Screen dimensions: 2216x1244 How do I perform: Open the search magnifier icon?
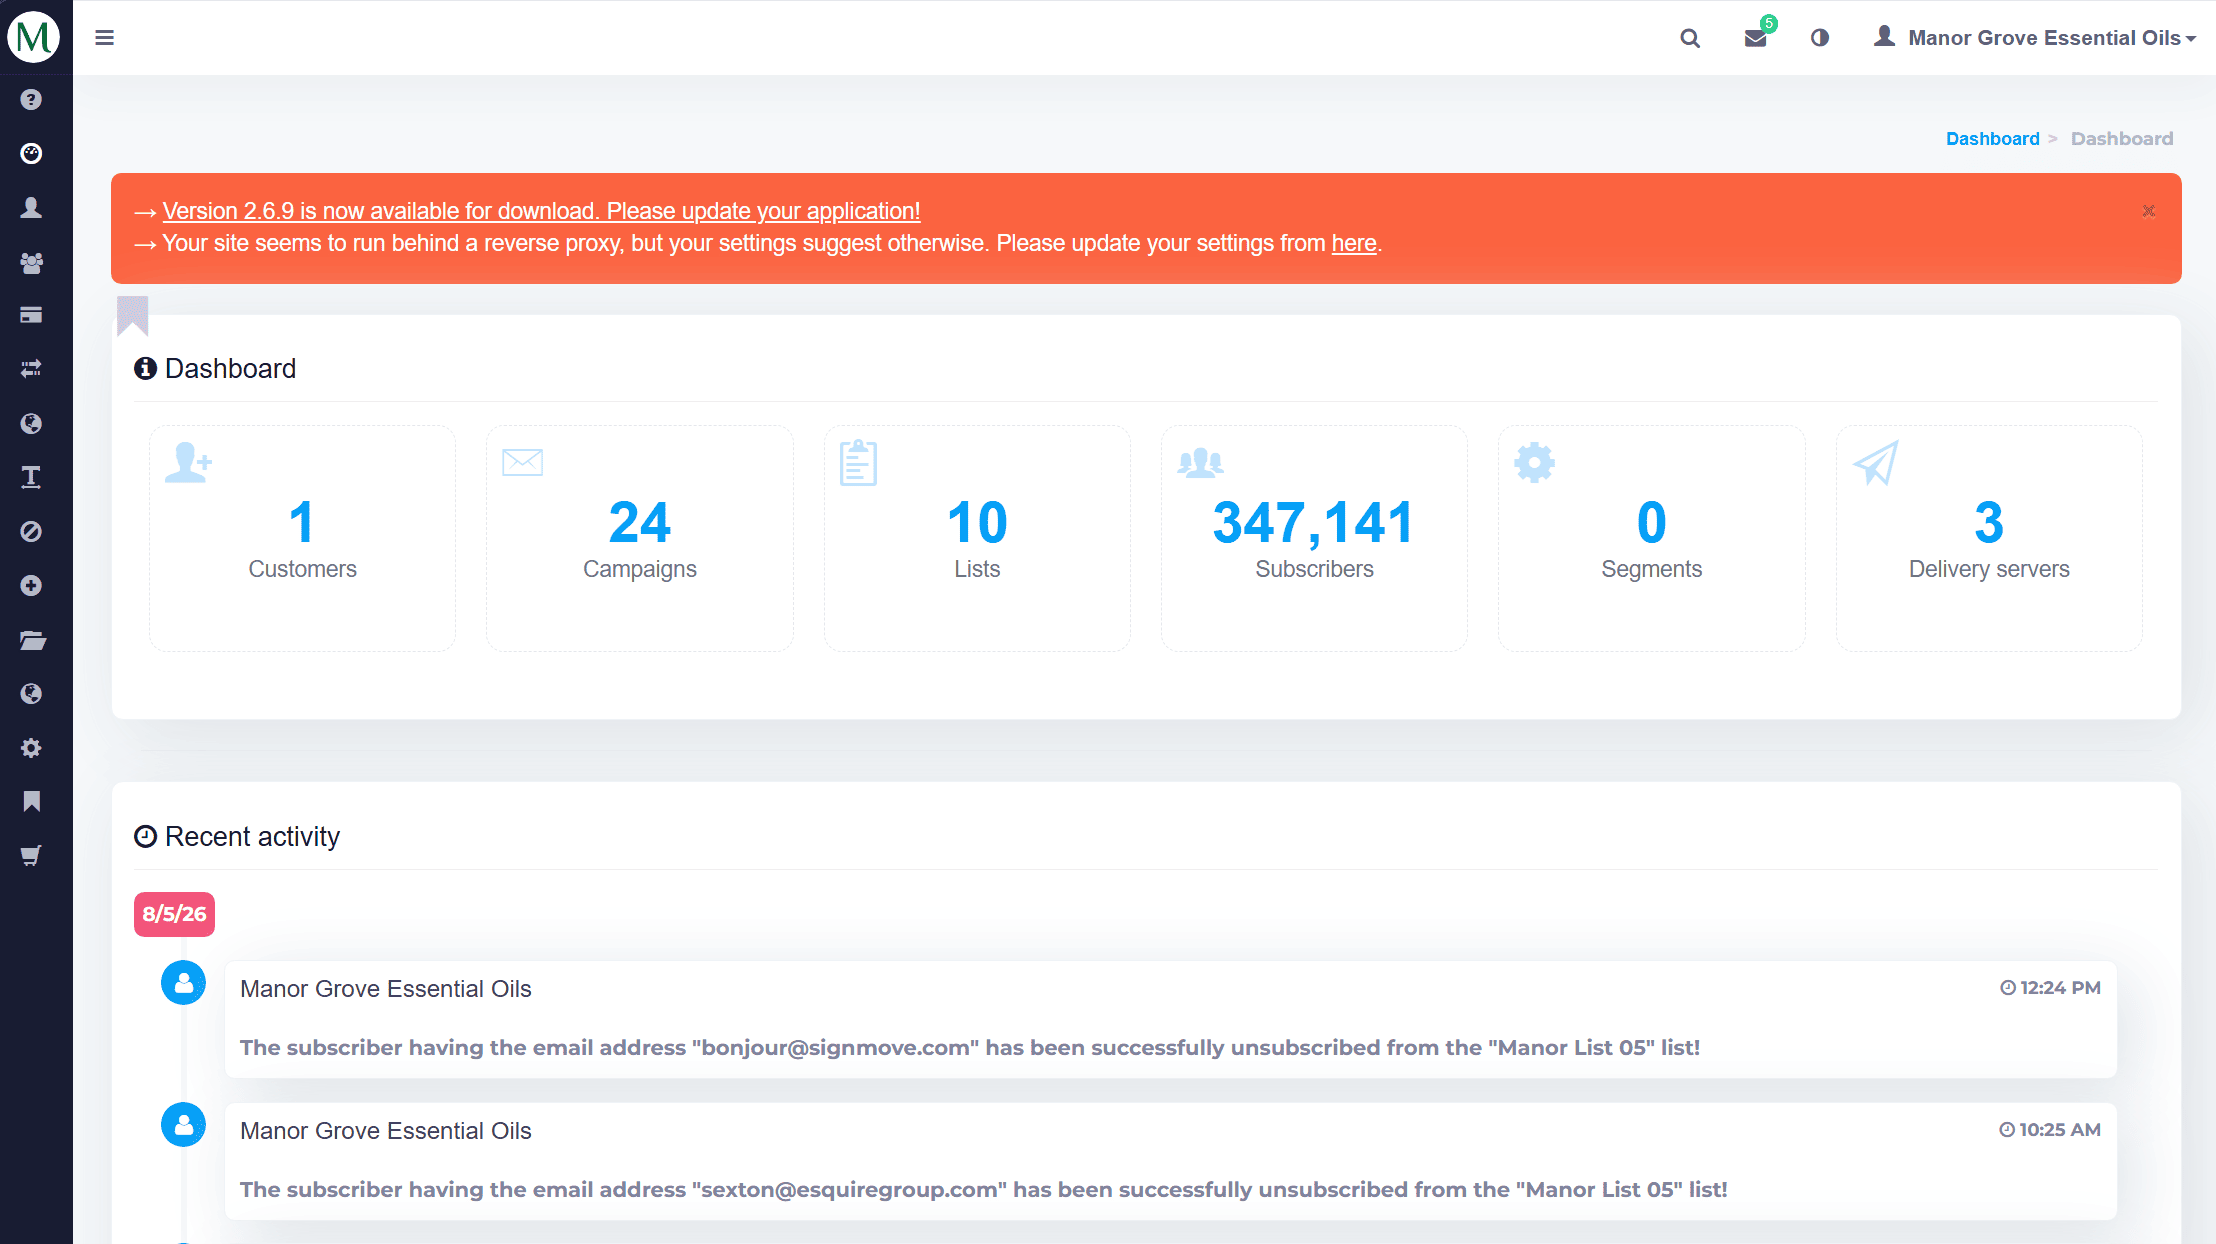1690,38
